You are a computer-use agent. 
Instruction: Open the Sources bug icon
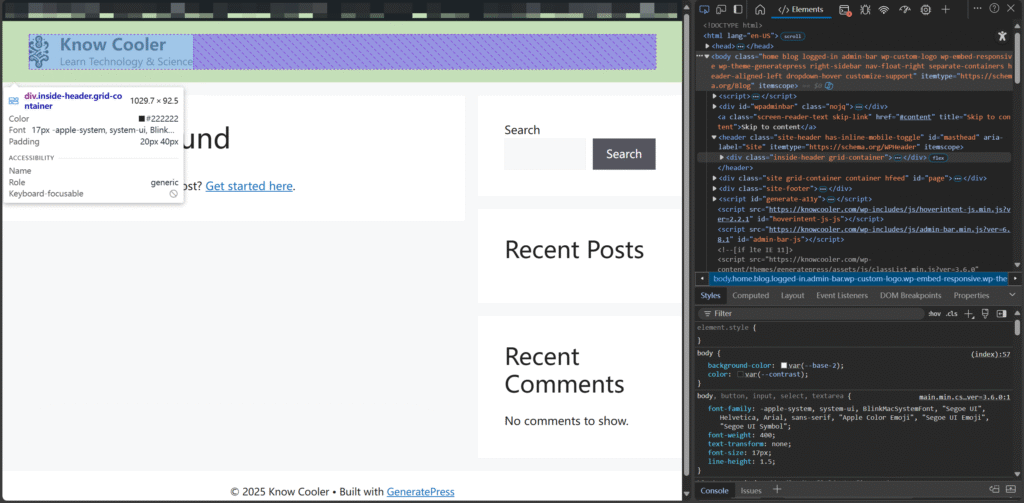pos(865,9)
